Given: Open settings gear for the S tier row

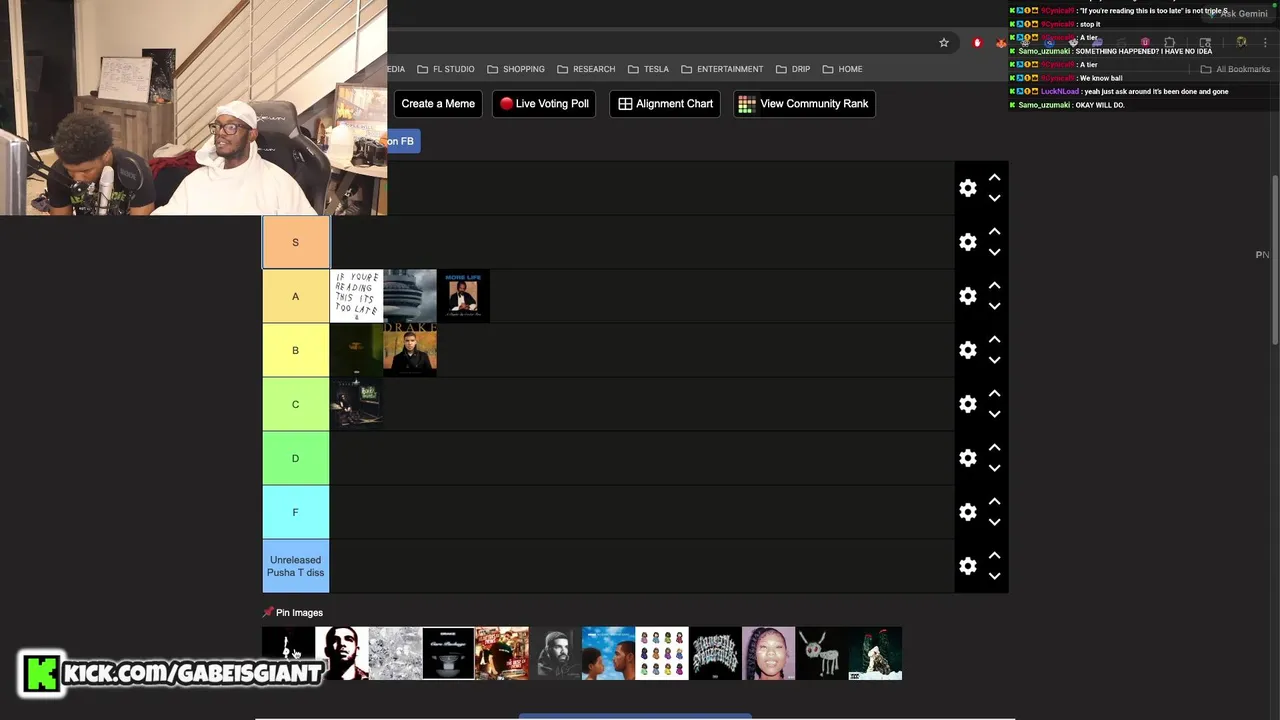Looking at the screenshot, I should 968,242.
